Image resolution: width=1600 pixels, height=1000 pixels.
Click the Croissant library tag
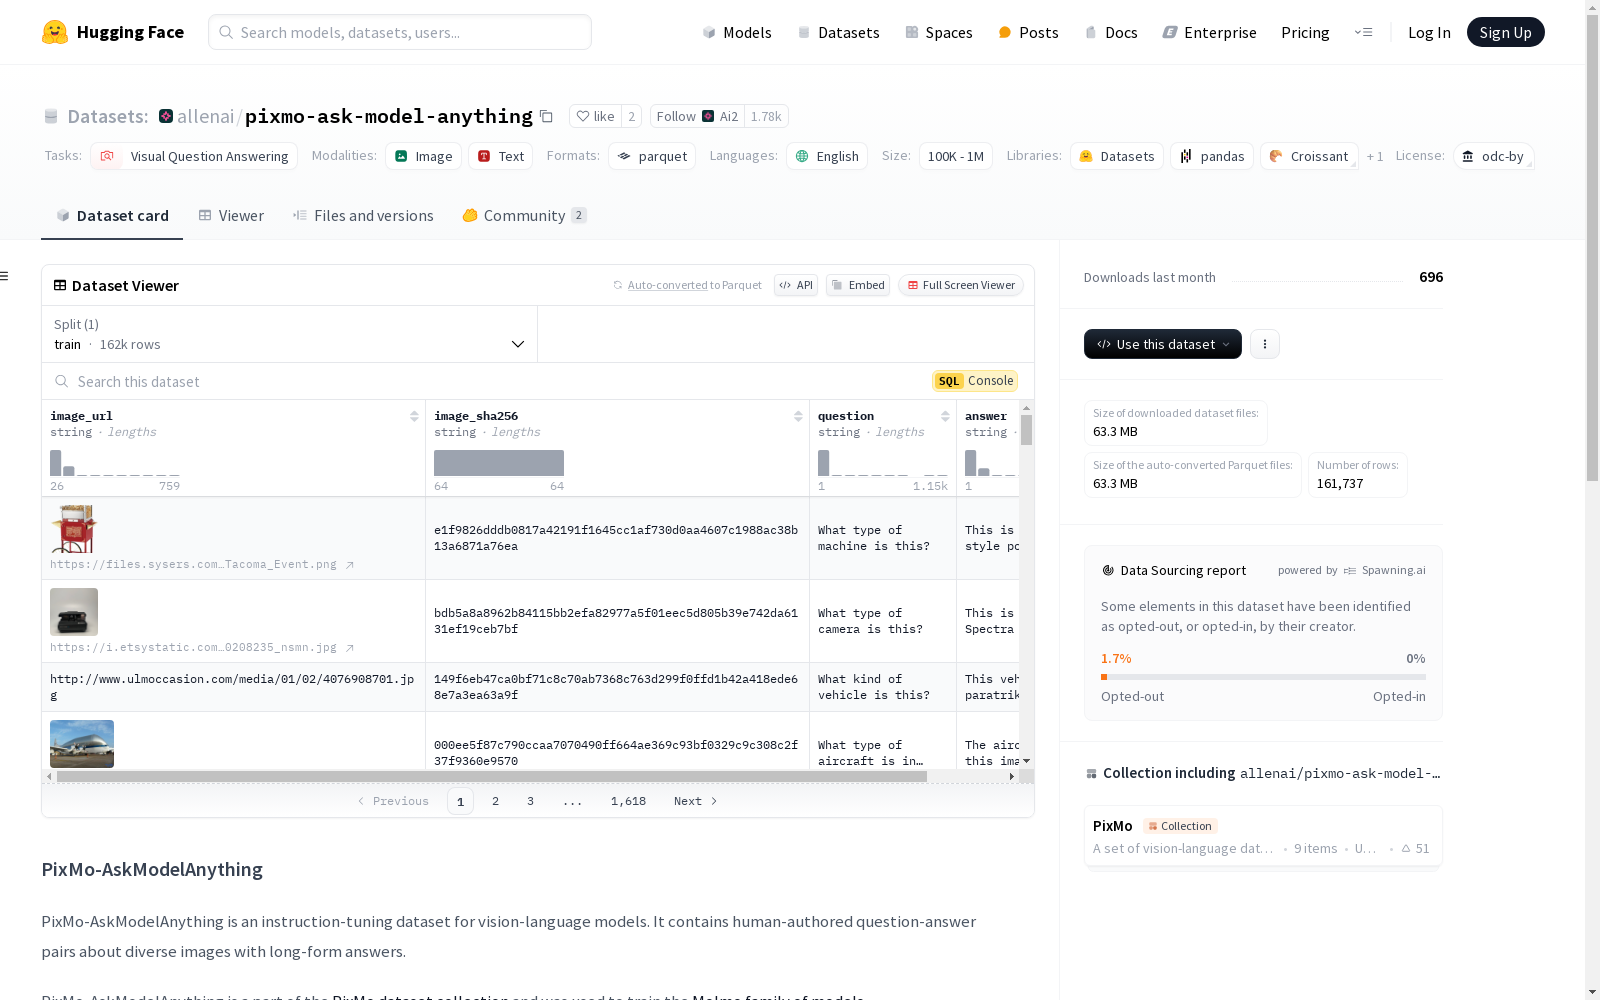click(1309, 156)
